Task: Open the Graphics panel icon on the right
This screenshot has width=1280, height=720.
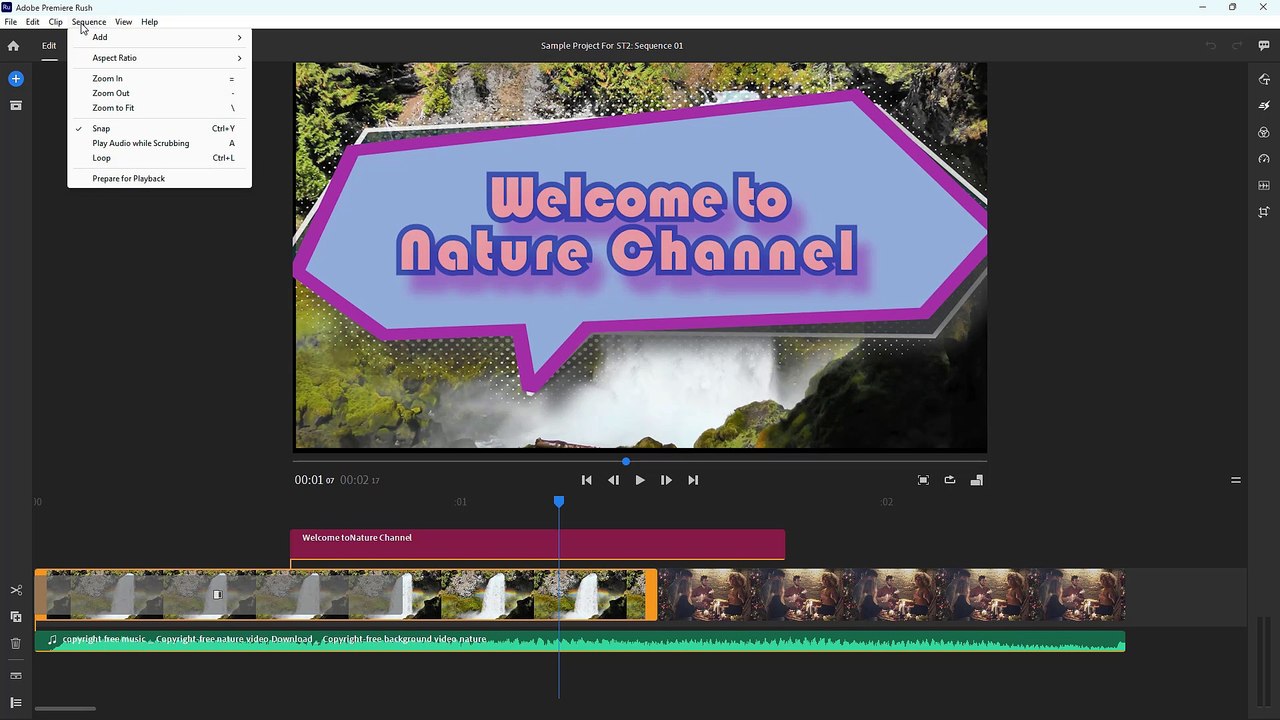Action: [1264, 79]
